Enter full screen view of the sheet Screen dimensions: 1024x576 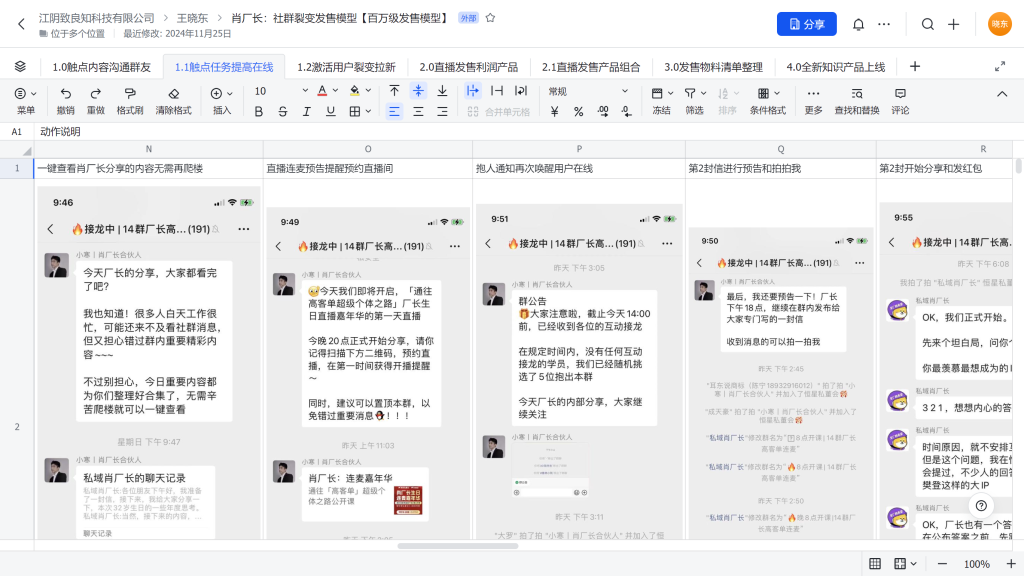click(1000, 67)
